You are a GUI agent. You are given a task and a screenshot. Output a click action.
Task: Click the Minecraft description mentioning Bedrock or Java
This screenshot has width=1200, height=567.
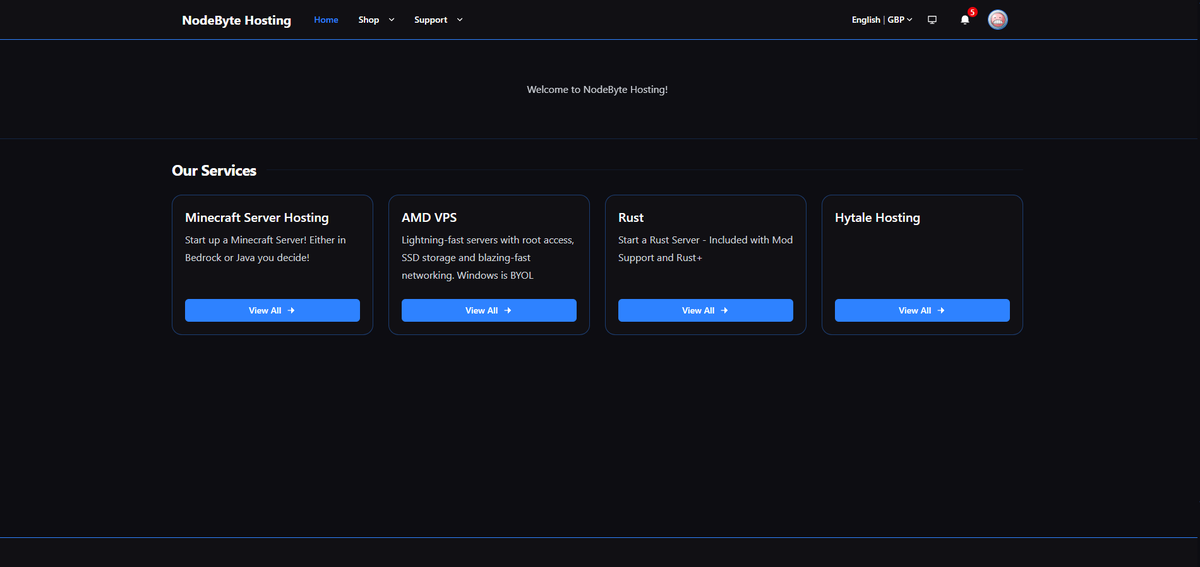pyautogui.click(x=266, y=249)
